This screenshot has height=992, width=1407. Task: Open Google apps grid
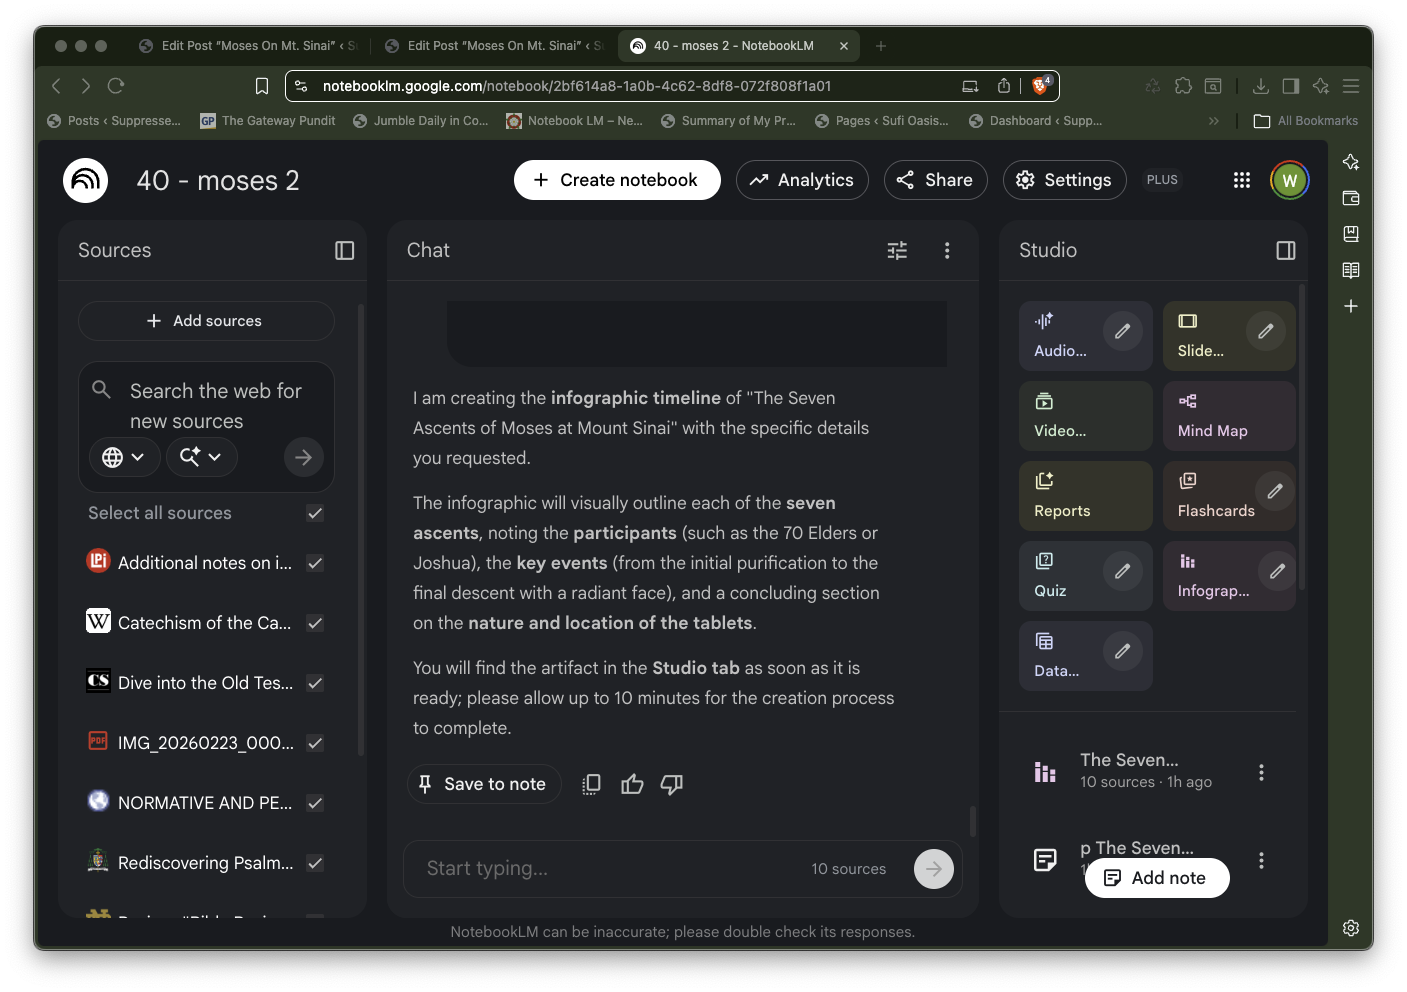click(x=1241, y=180)
